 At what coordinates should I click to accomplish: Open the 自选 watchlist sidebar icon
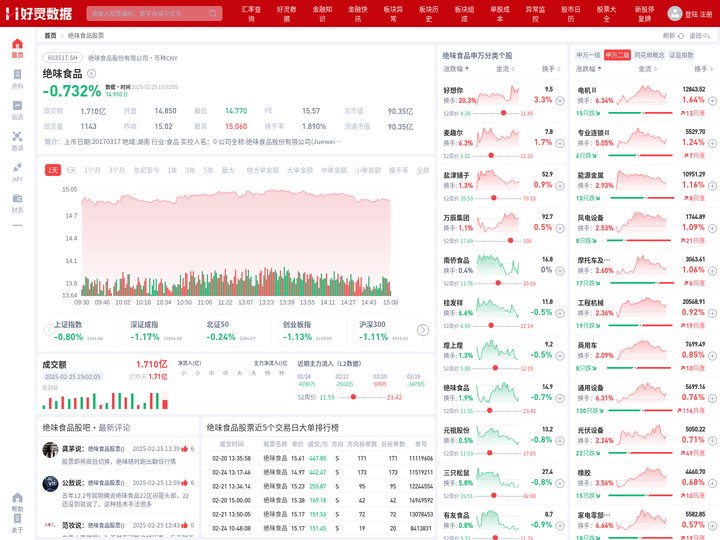pyautogui.click(x=17, y=106)
